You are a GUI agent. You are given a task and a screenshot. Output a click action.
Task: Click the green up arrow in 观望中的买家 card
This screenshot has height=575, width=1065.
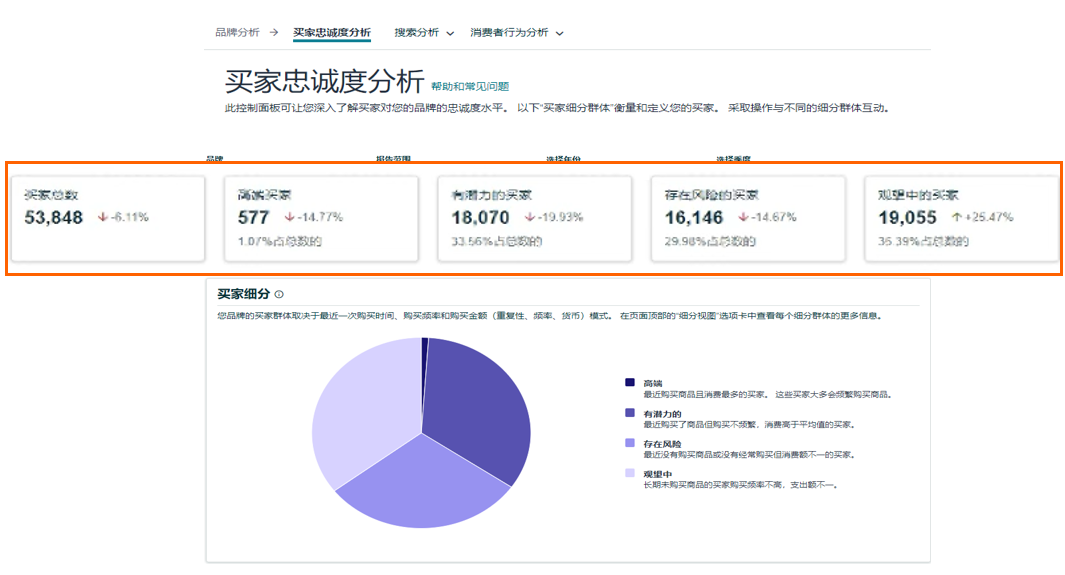tap(956, 217)
